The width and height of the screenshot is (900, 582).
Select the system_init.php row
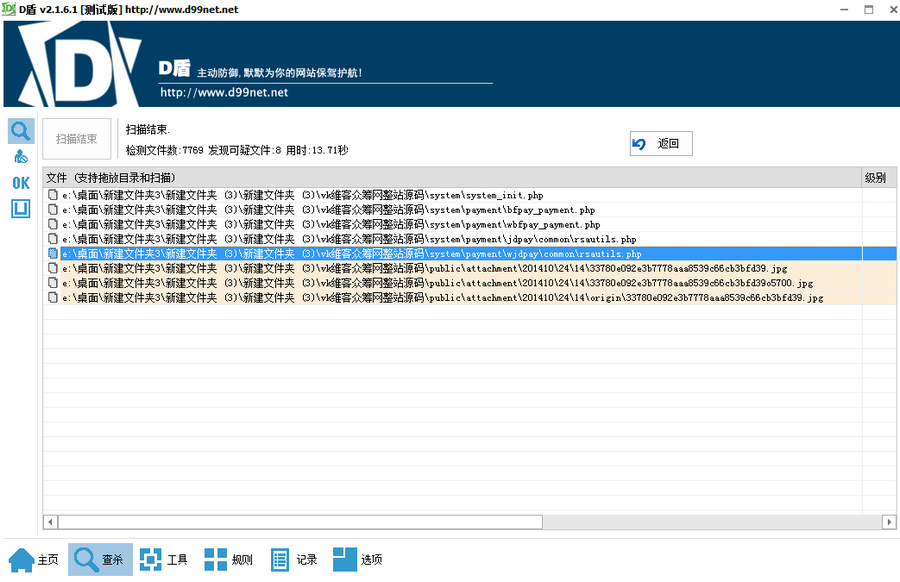point(470,195)
